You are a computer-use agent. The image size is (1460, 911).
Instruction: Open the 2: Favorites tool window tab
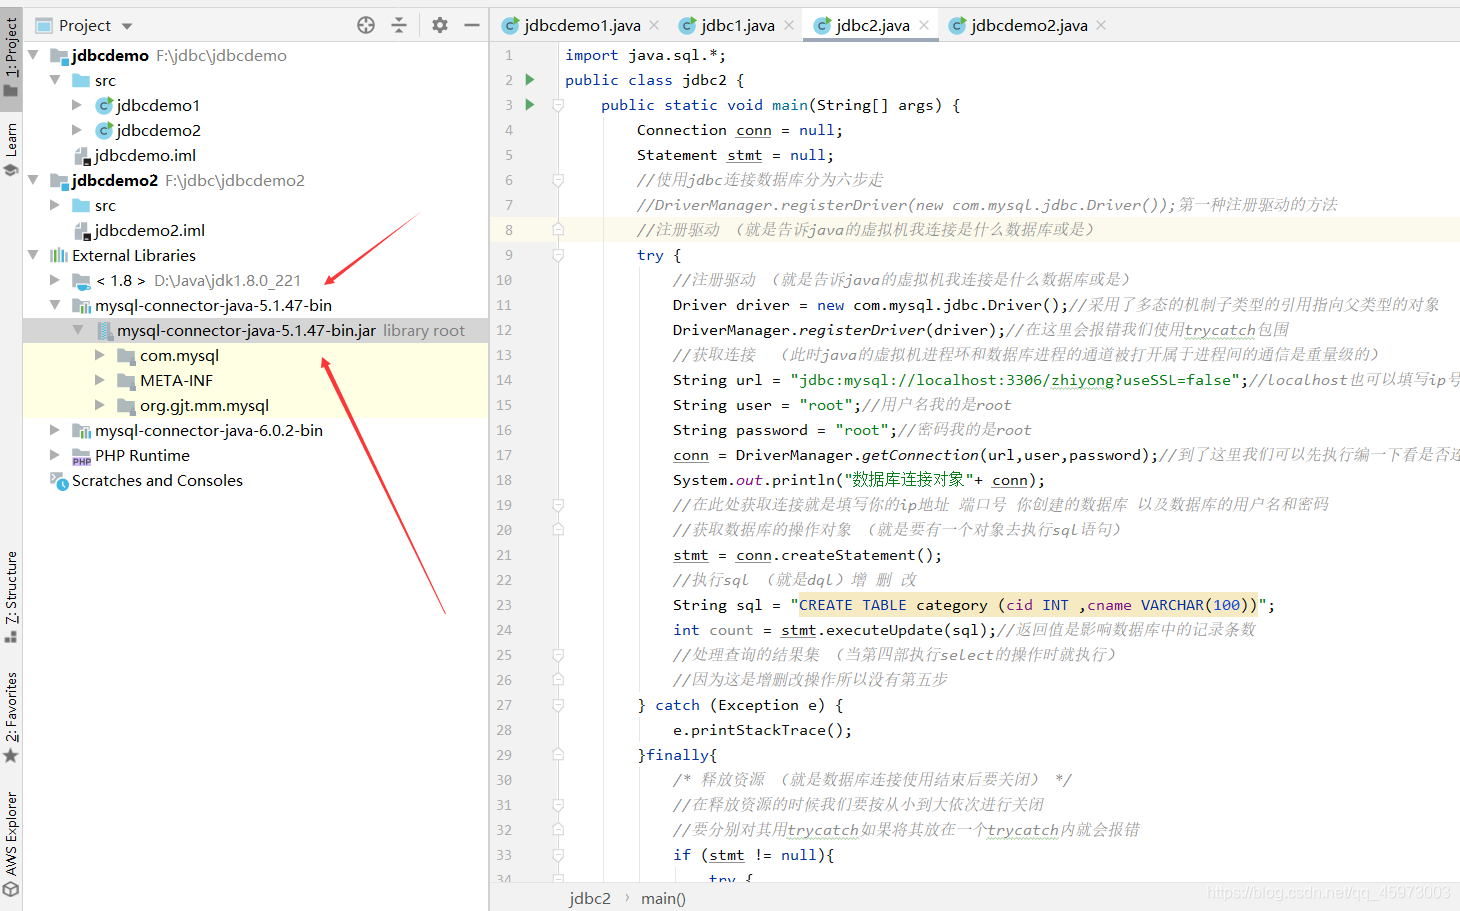pos(11,717)
